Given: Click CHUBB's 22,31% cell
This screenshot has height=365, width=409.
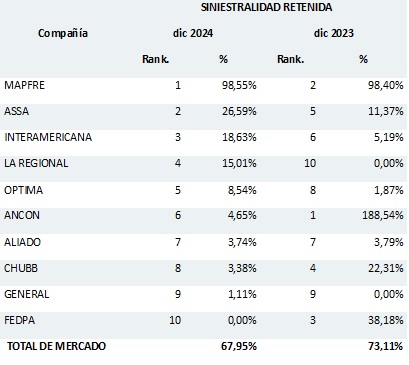Looking at the screenshot, I should click(386, 268).
